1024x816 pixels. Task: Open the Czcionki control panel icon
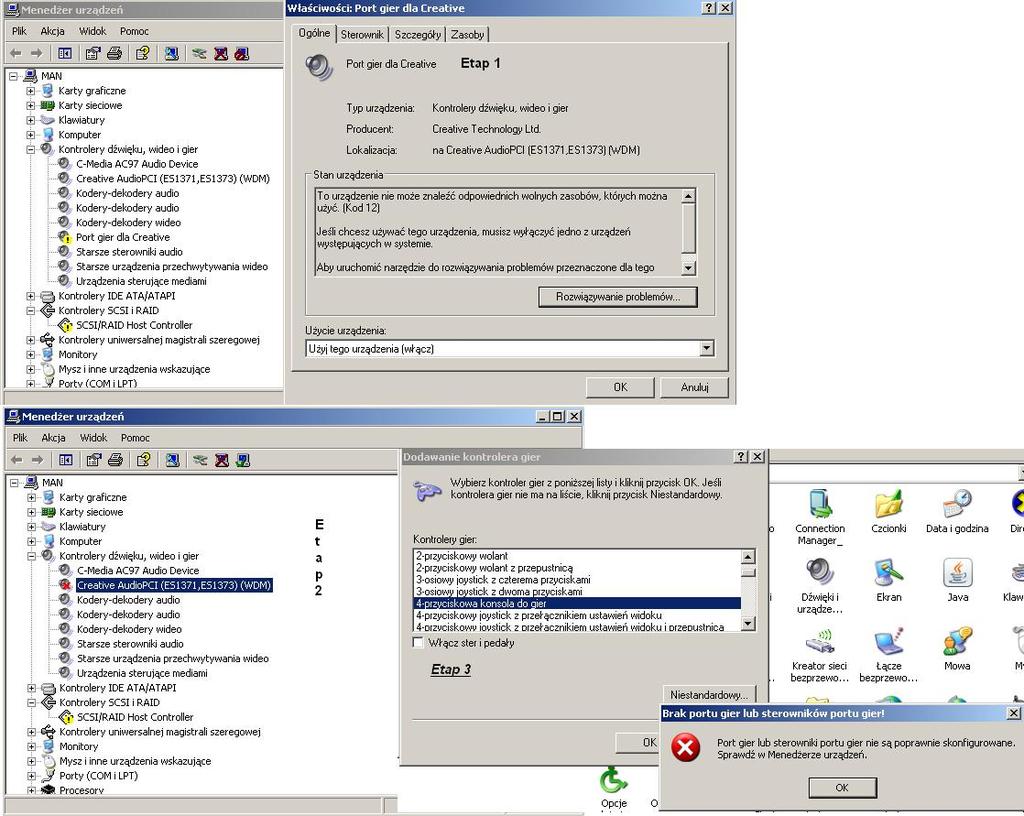click(x=888, y=507)
